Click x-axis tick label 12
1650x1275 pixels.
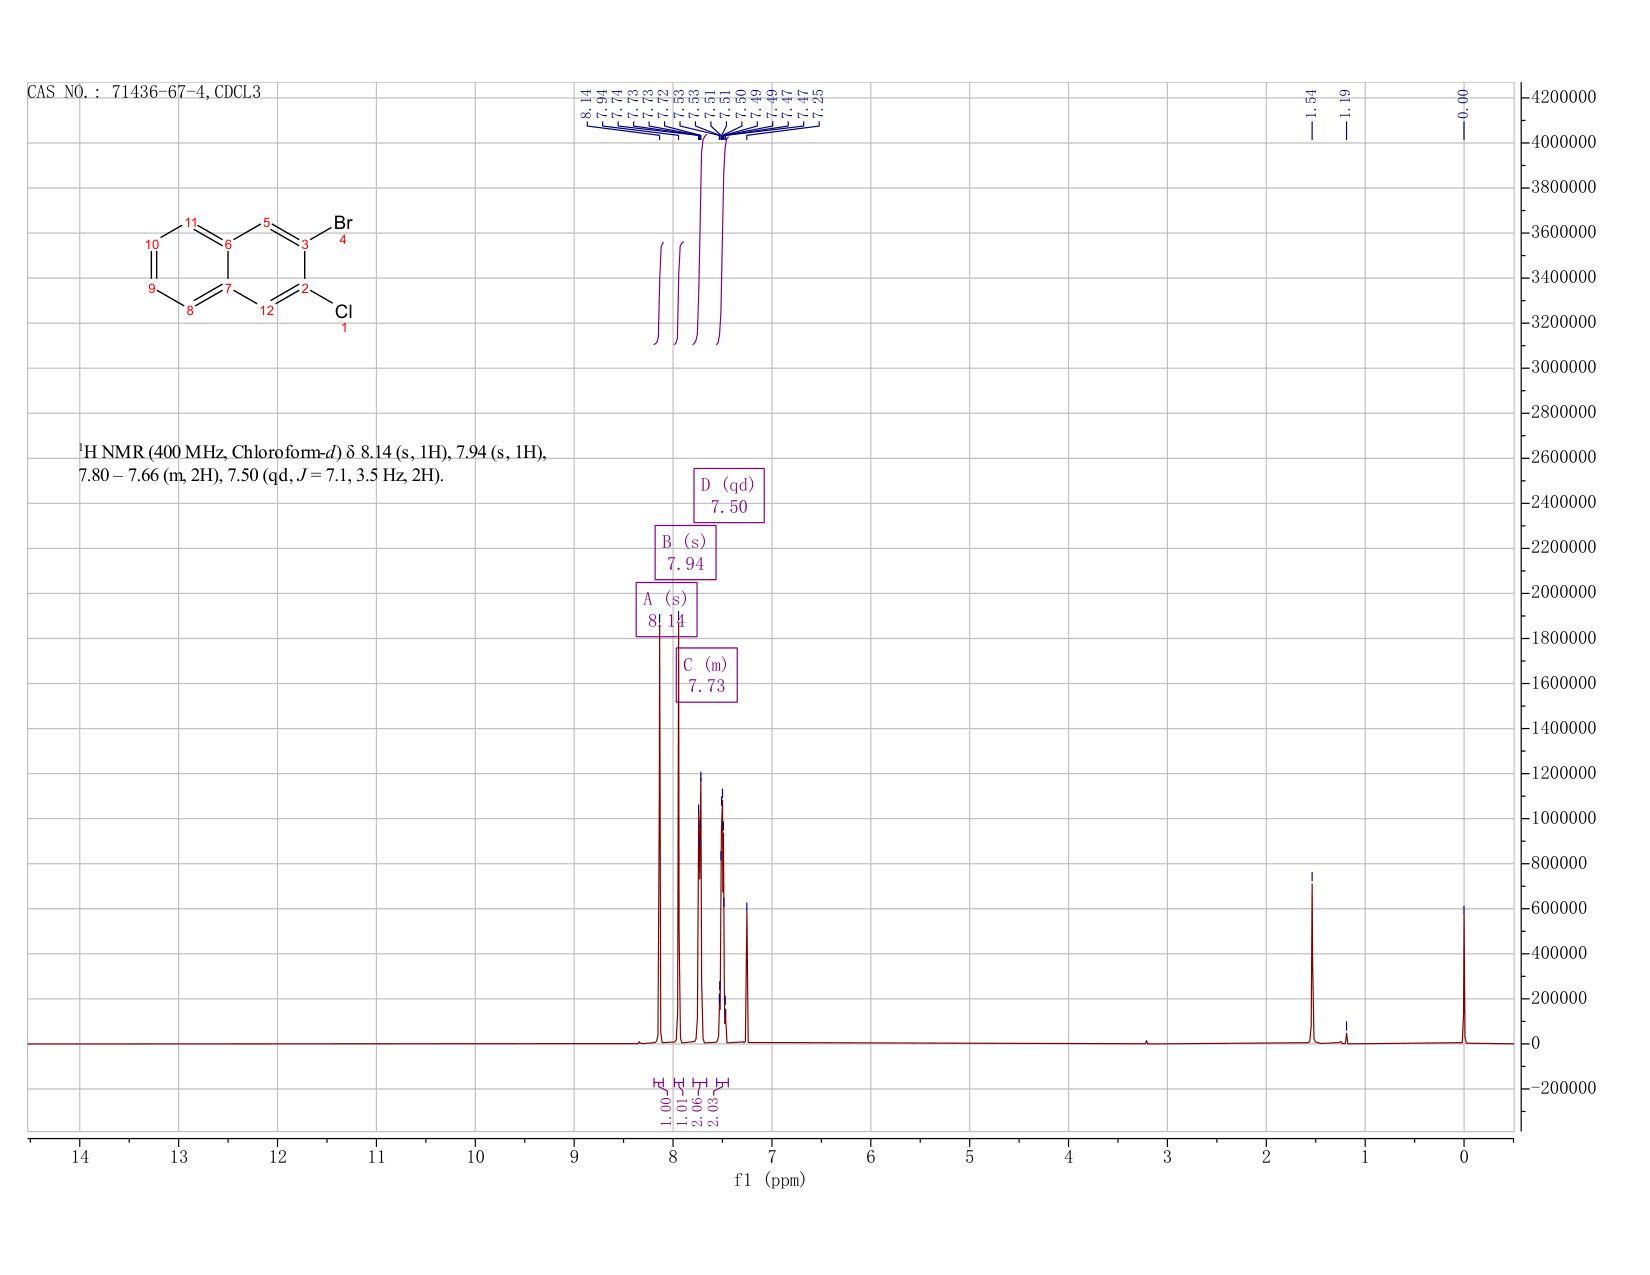pos(278,1157)
